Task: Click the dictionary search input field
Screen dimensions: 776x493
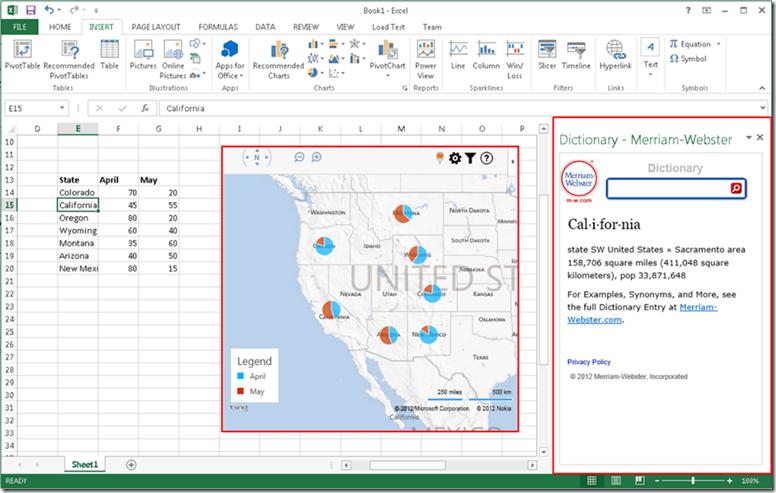Action: [669, 188]
